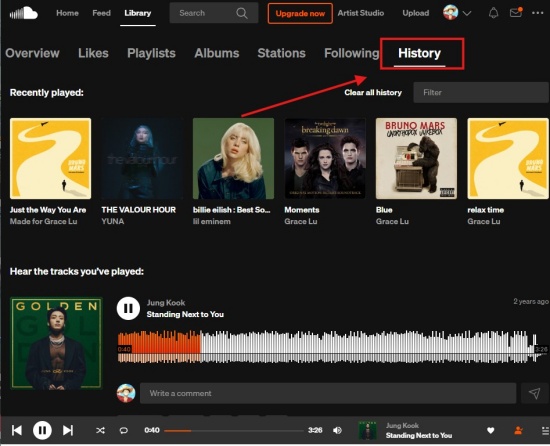Image resolution: width=550 pixels, height=446 pixels.
Task: Switch to Overview tab
Action: pos(32,53)
